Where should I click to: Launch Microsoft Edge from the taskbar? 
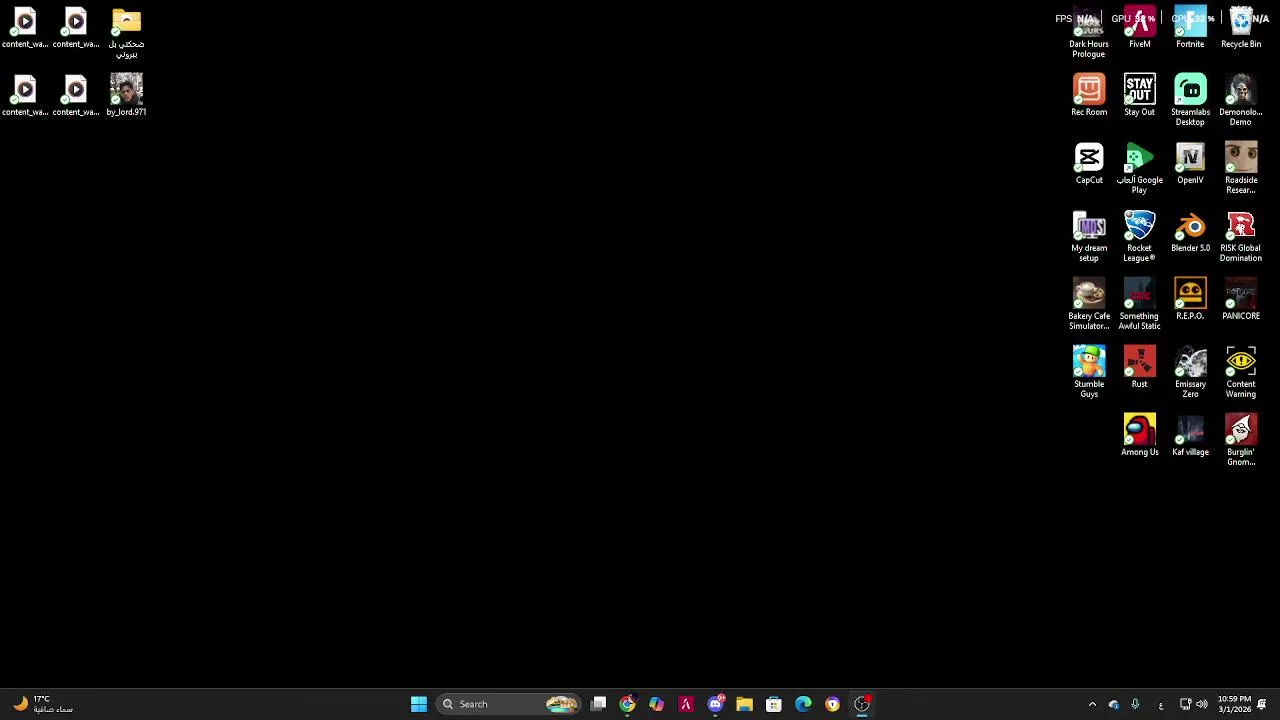(x=803, y=704)
